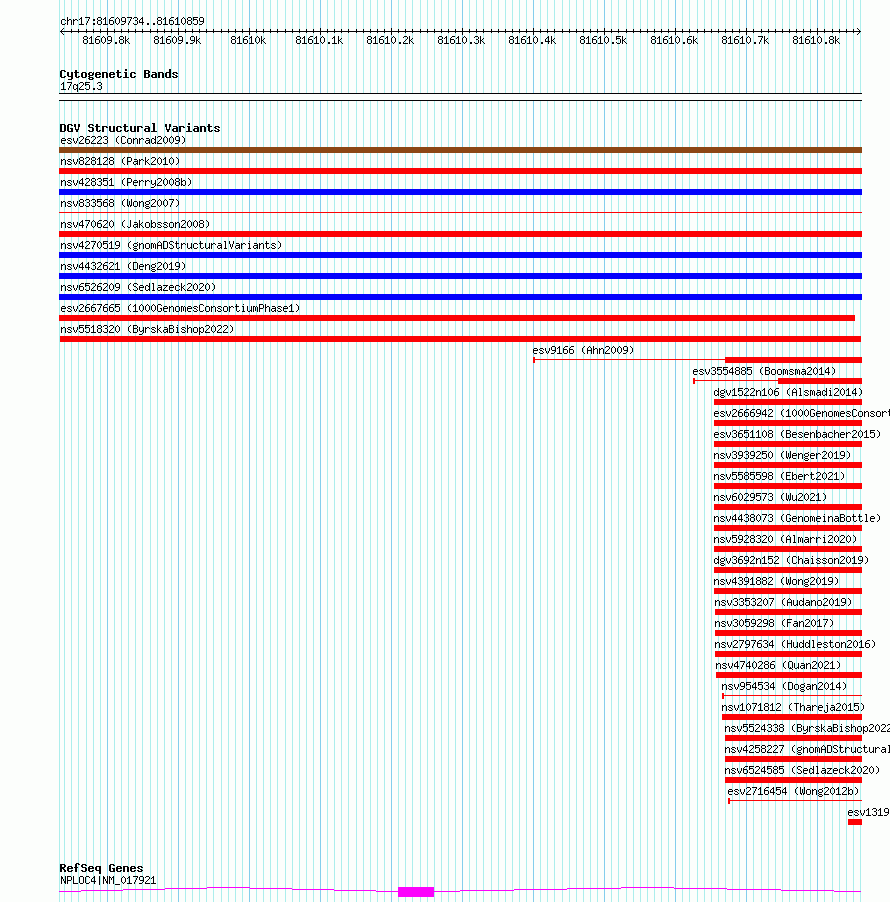
Task: Open nsv5585598 (Ebert2021) variant
Action: (780, 476)
